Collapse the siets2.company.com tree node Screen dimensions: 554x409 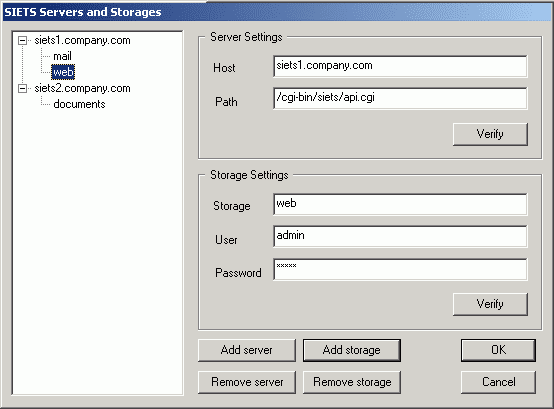[22, 88]
